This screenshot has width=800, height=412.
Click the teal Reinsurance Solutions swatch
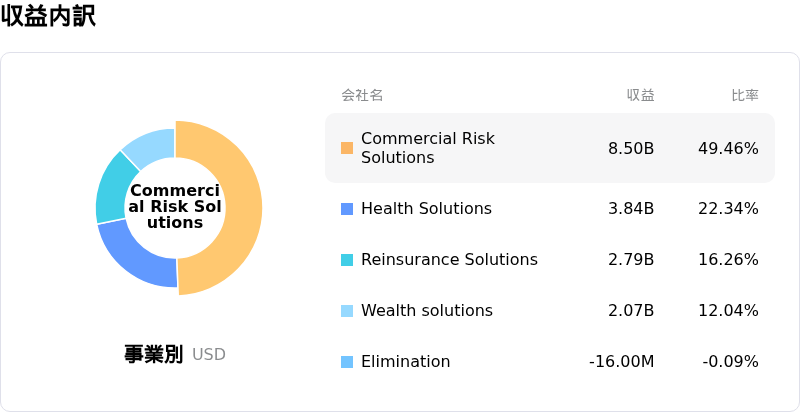(x=347, y=260)
